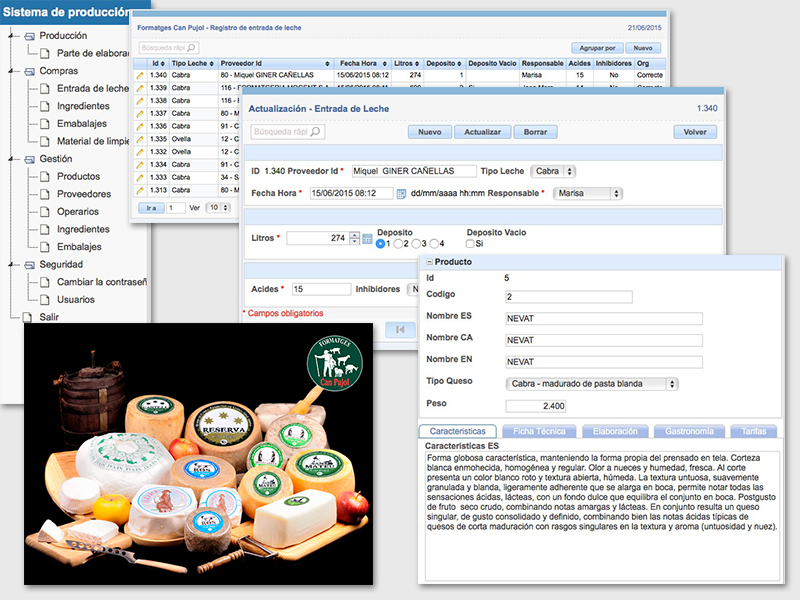Image resolution: width=800 pixels, height=600 pixels.
Task: Open calendar picker next to Fecha Hora
Action: point(401,194)
